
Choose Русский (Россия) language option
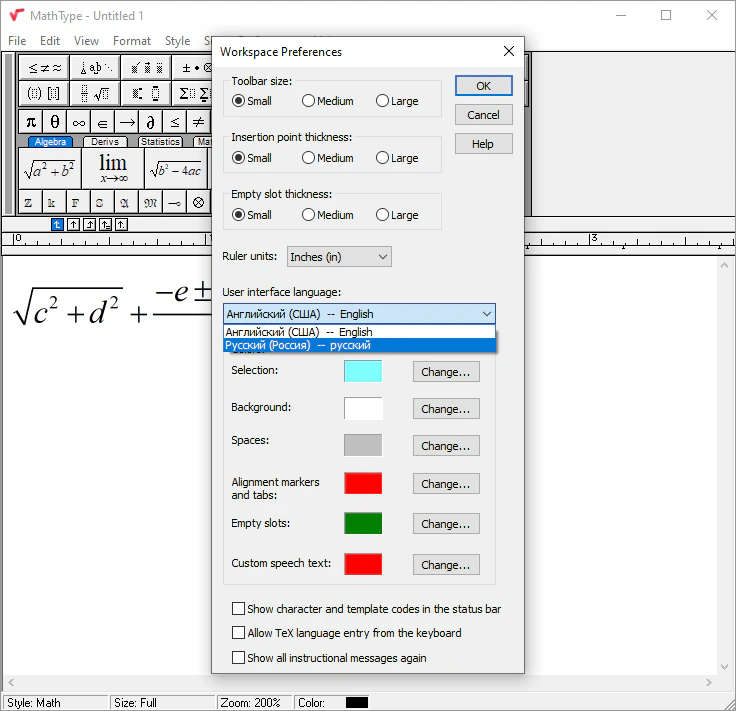[x=360, y=345]
